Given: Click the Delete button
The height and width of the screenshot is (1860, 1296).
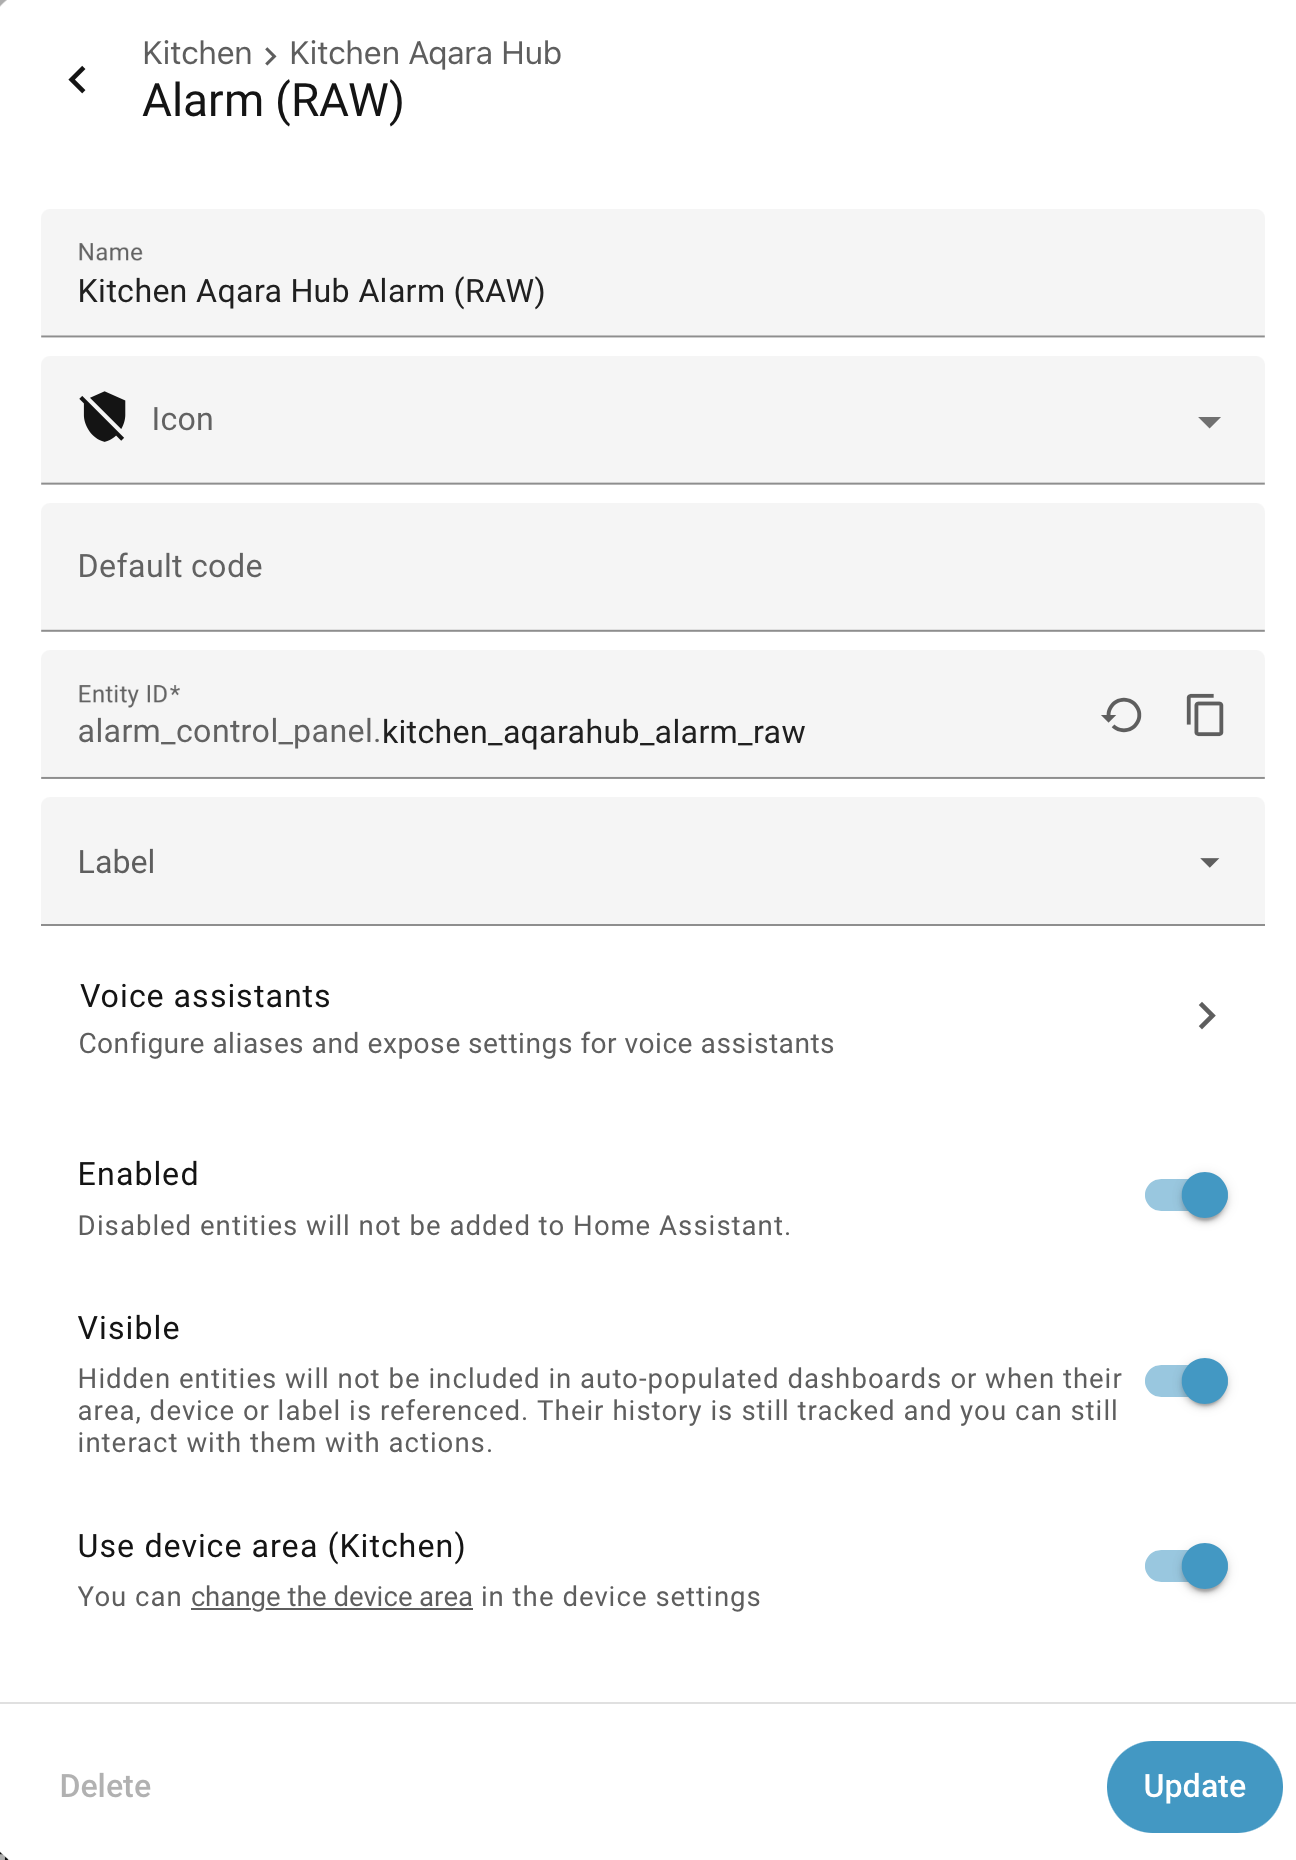Looking at the screenshot, I should (x=105, y=1786).
